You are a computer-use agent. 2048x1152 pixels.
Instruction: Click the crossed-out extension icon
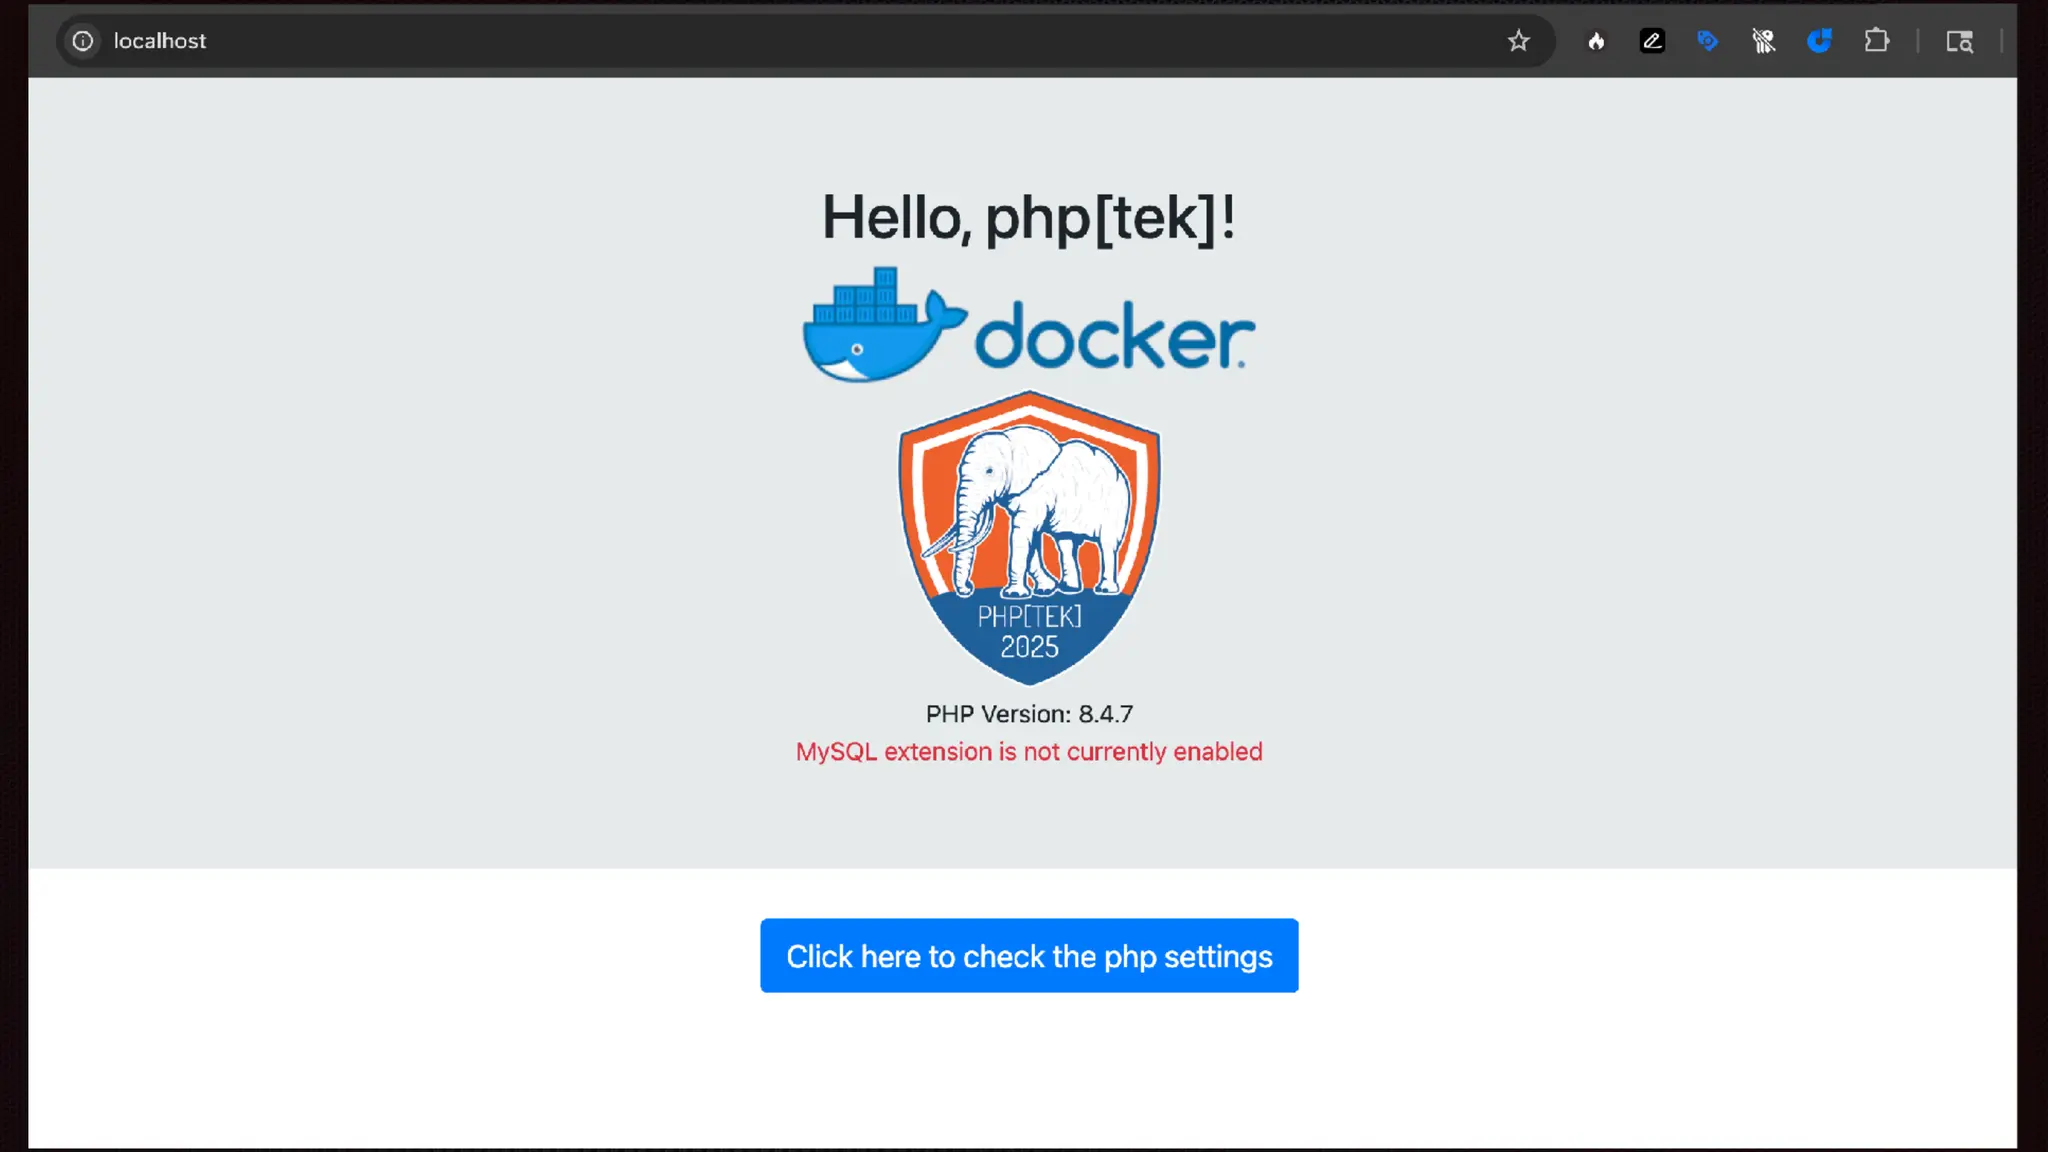point(1763,41)
